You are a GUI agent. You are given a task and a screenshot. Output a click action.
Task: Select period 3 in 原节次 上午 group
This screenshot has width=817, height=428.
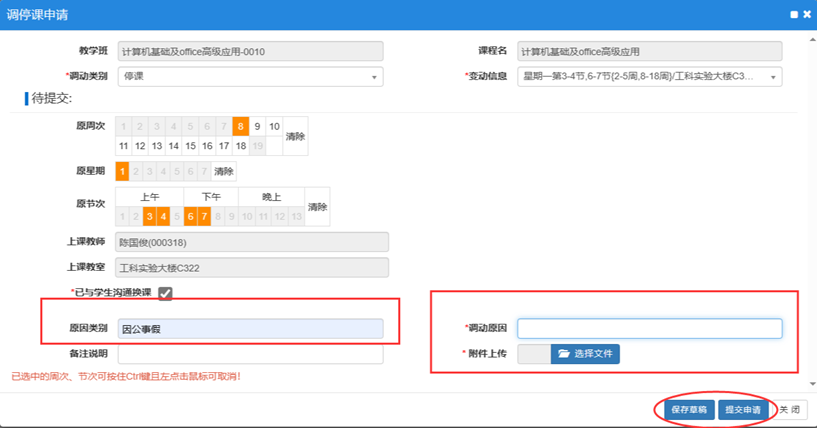(x=149, y=216)
